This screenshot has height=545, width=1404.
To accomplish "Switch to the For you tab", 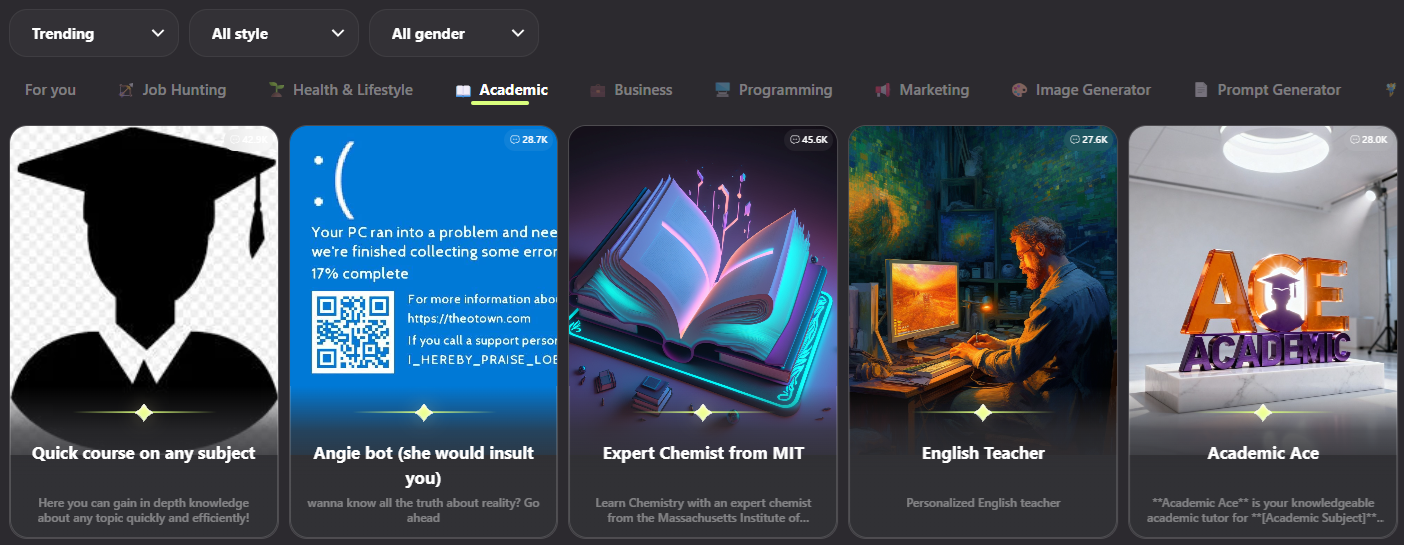I will [x=50, y=90].
